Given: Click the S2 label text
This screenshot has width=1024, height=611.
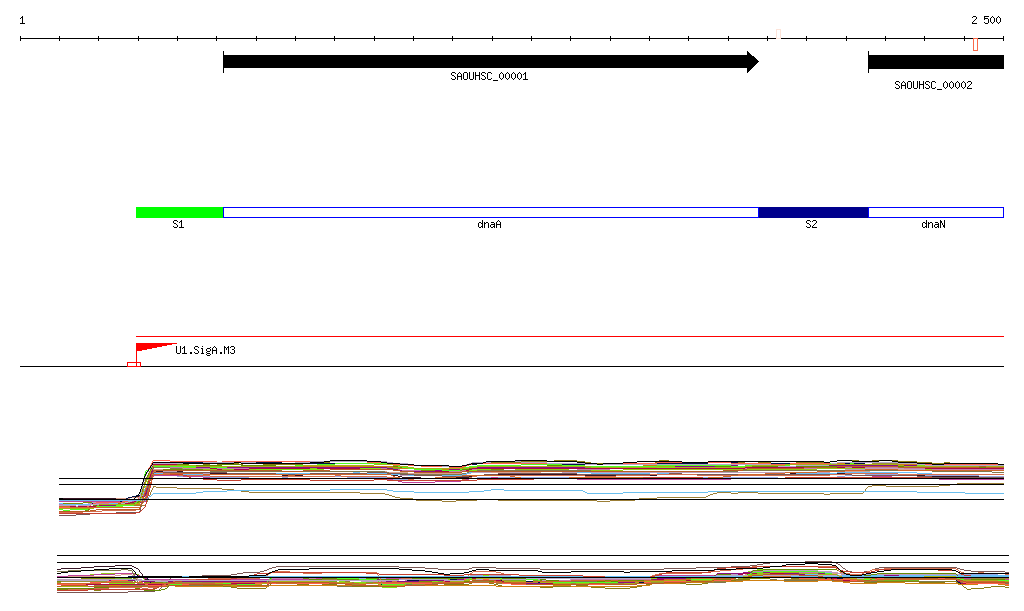Looking at the screenshot, I should pyautogui.click(x=811, y=226).
